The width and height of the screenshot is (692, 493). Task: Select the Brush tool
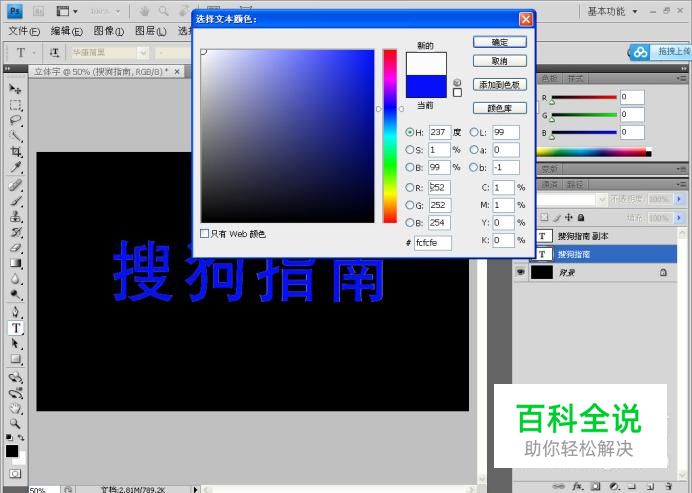click(x=15, y=201)
